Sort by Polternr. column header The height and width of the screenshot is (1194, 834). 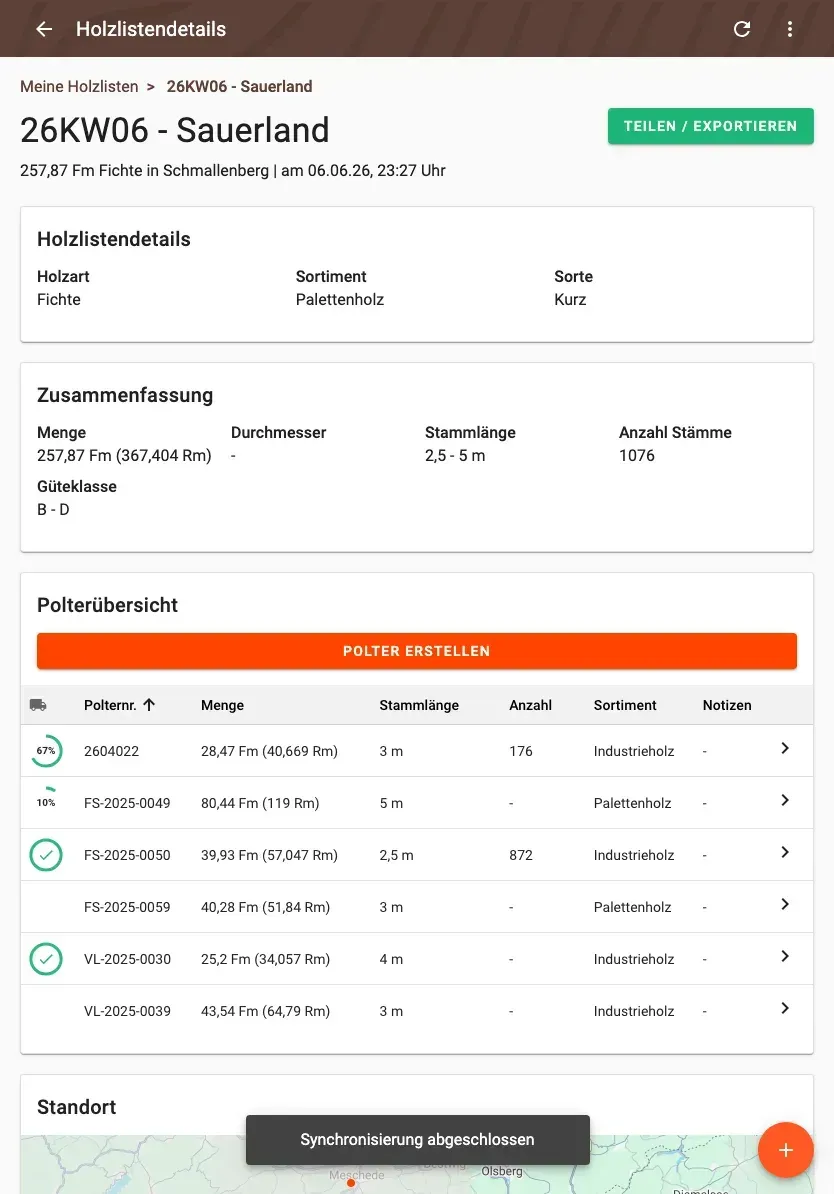pos(110,705)
